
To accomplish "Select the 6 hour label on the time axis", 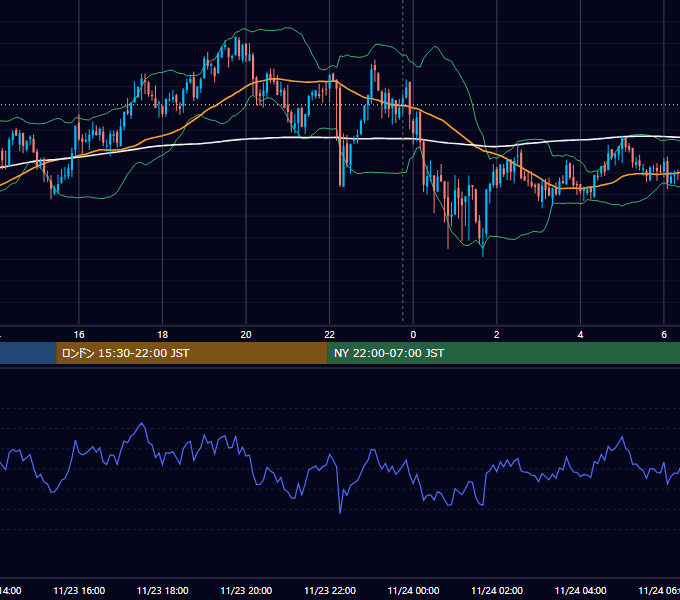I will [664, 335].
